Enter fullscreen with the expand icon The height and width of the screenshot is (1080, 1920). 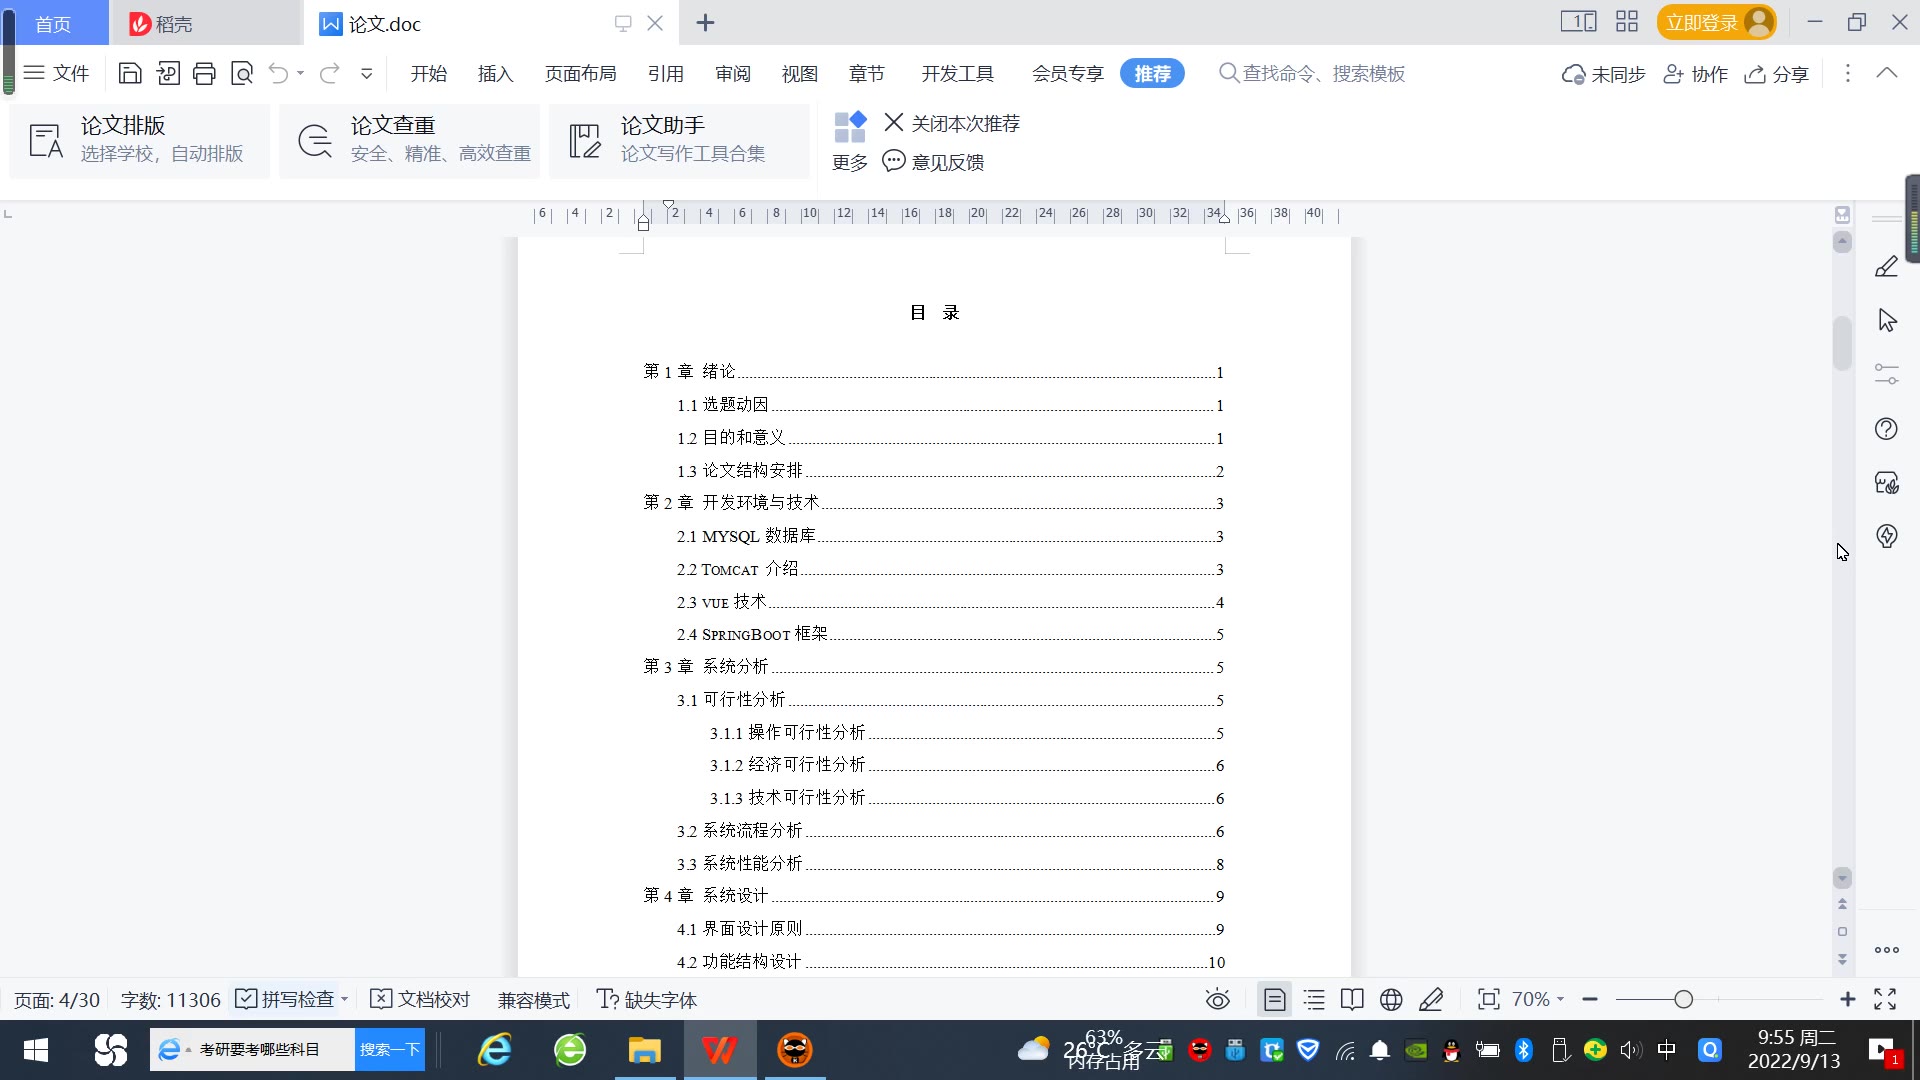[x=1885, y=999]
